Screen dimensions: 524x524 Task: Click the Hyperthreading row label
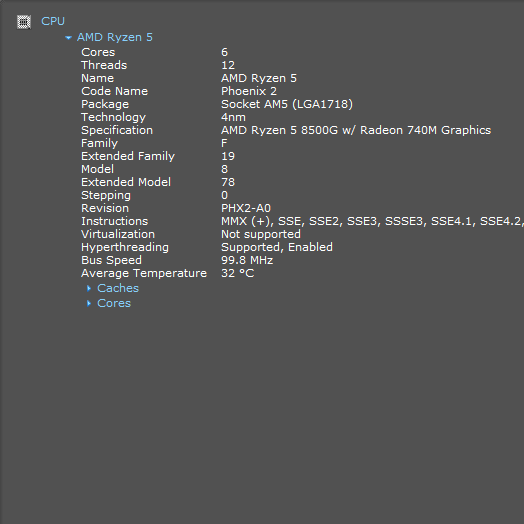125,247
